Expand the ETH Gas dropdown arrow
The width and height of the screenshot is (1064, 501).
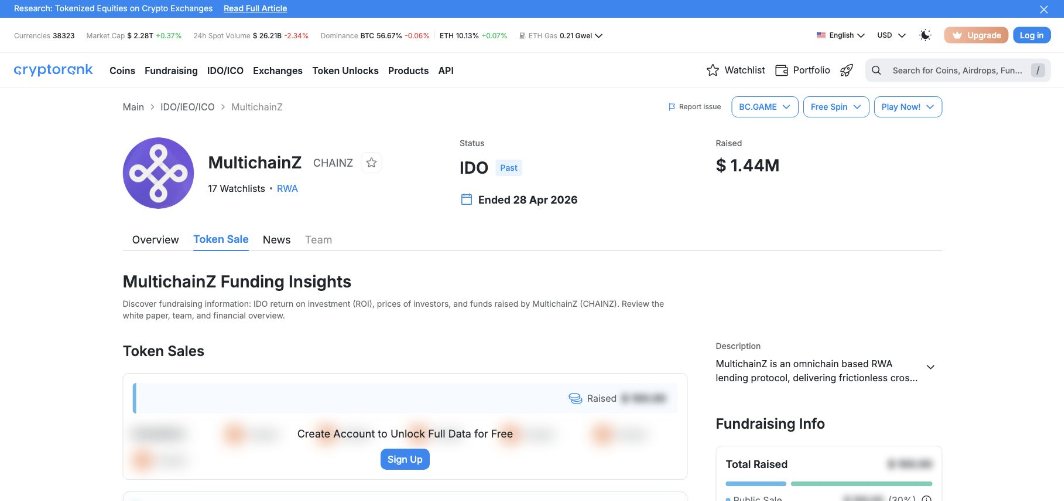[598, 36]
